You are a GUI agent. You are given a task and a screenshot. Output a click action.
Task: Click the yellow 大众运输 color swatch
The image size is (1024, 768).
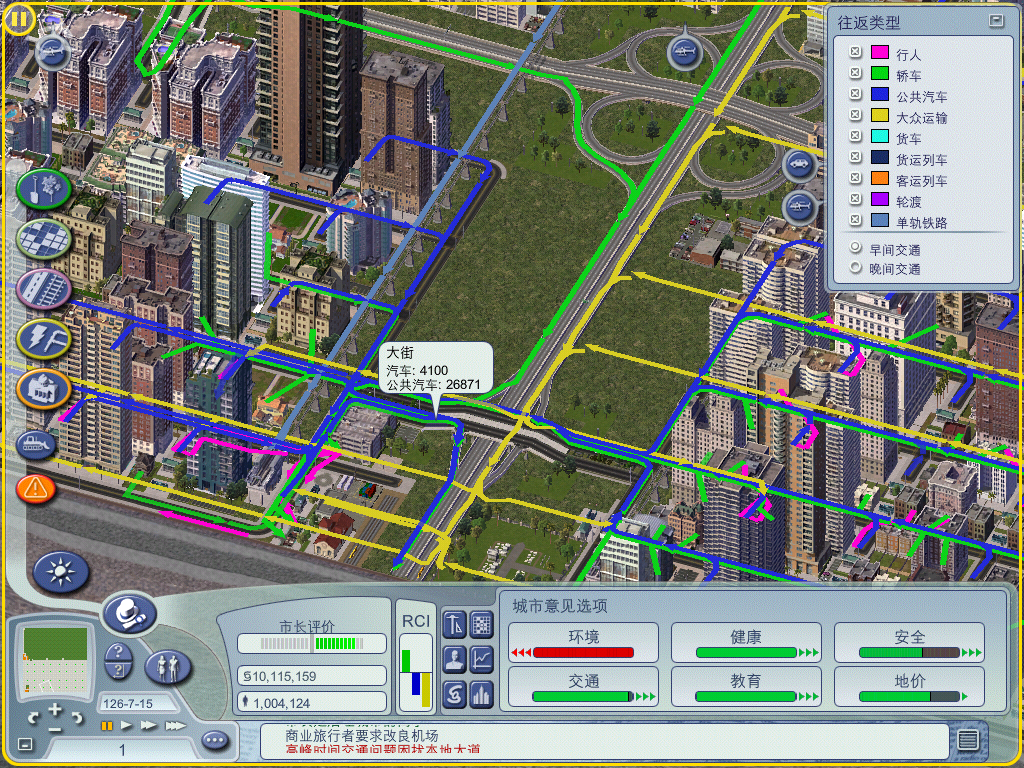(880, 115)
